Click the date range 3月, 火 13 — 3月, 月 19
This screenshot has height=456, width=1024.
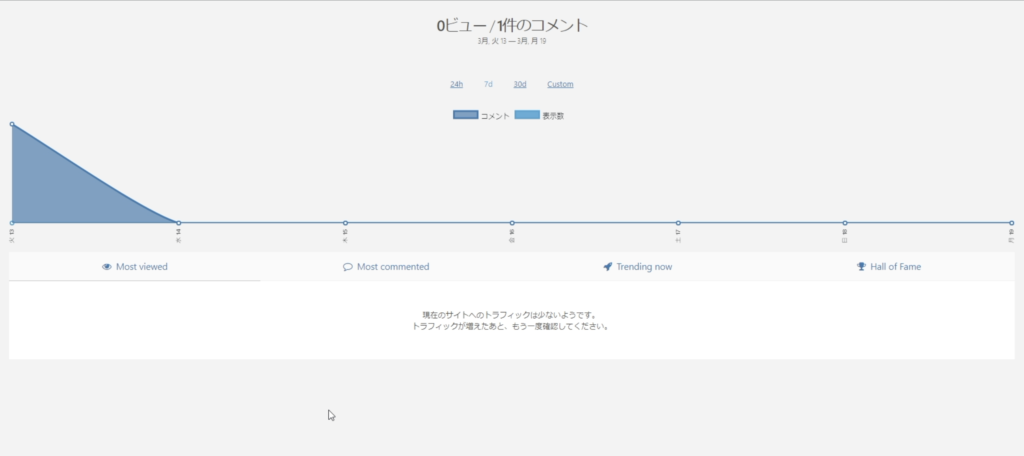[512, 41]
